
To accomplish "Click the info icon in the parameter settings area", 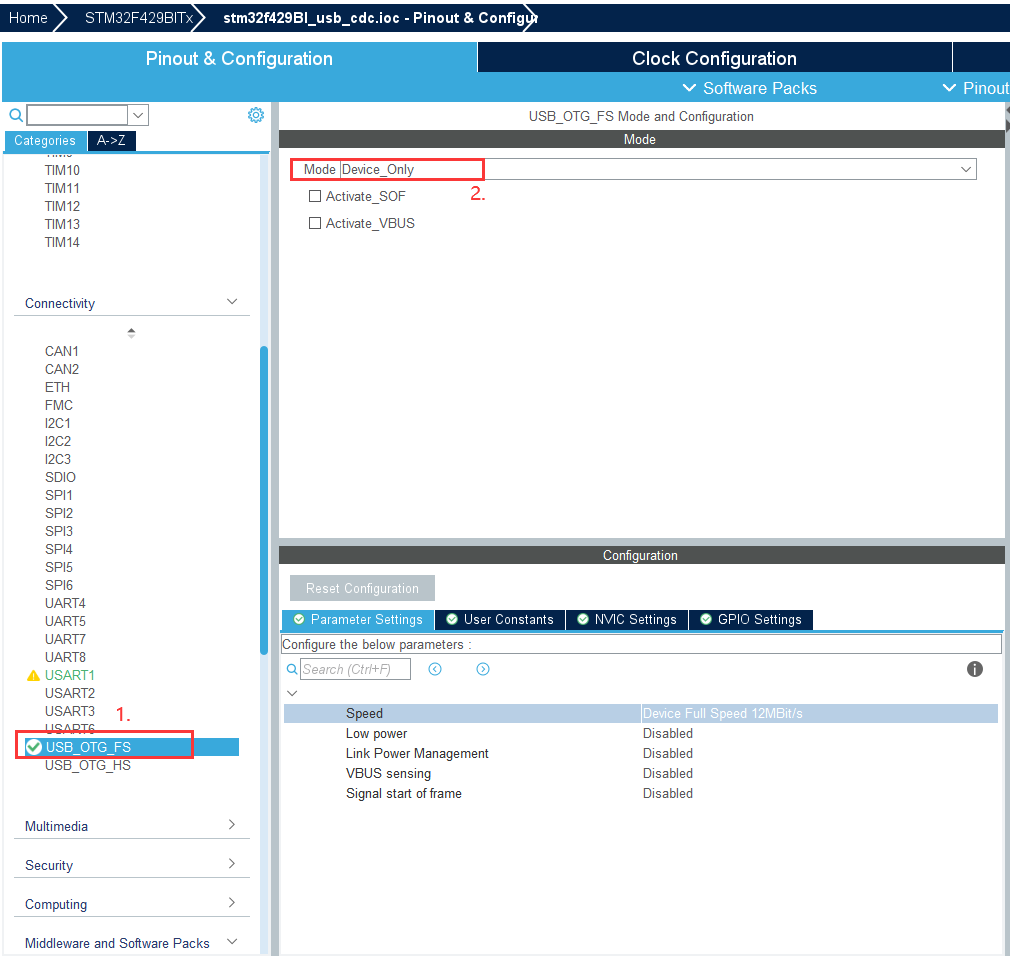I will [x=975, y=669].
